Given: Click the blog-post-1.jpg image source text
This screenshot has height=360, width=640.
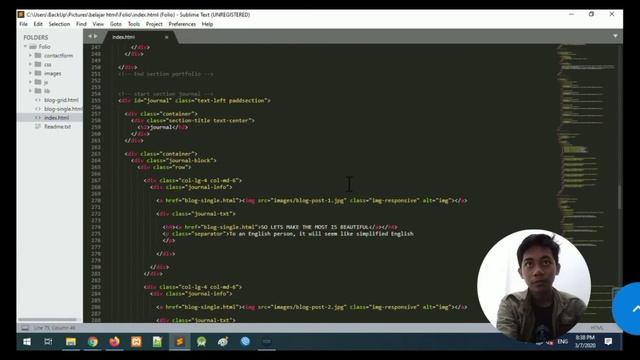Looking at the screenshot, I should [309, 200].
